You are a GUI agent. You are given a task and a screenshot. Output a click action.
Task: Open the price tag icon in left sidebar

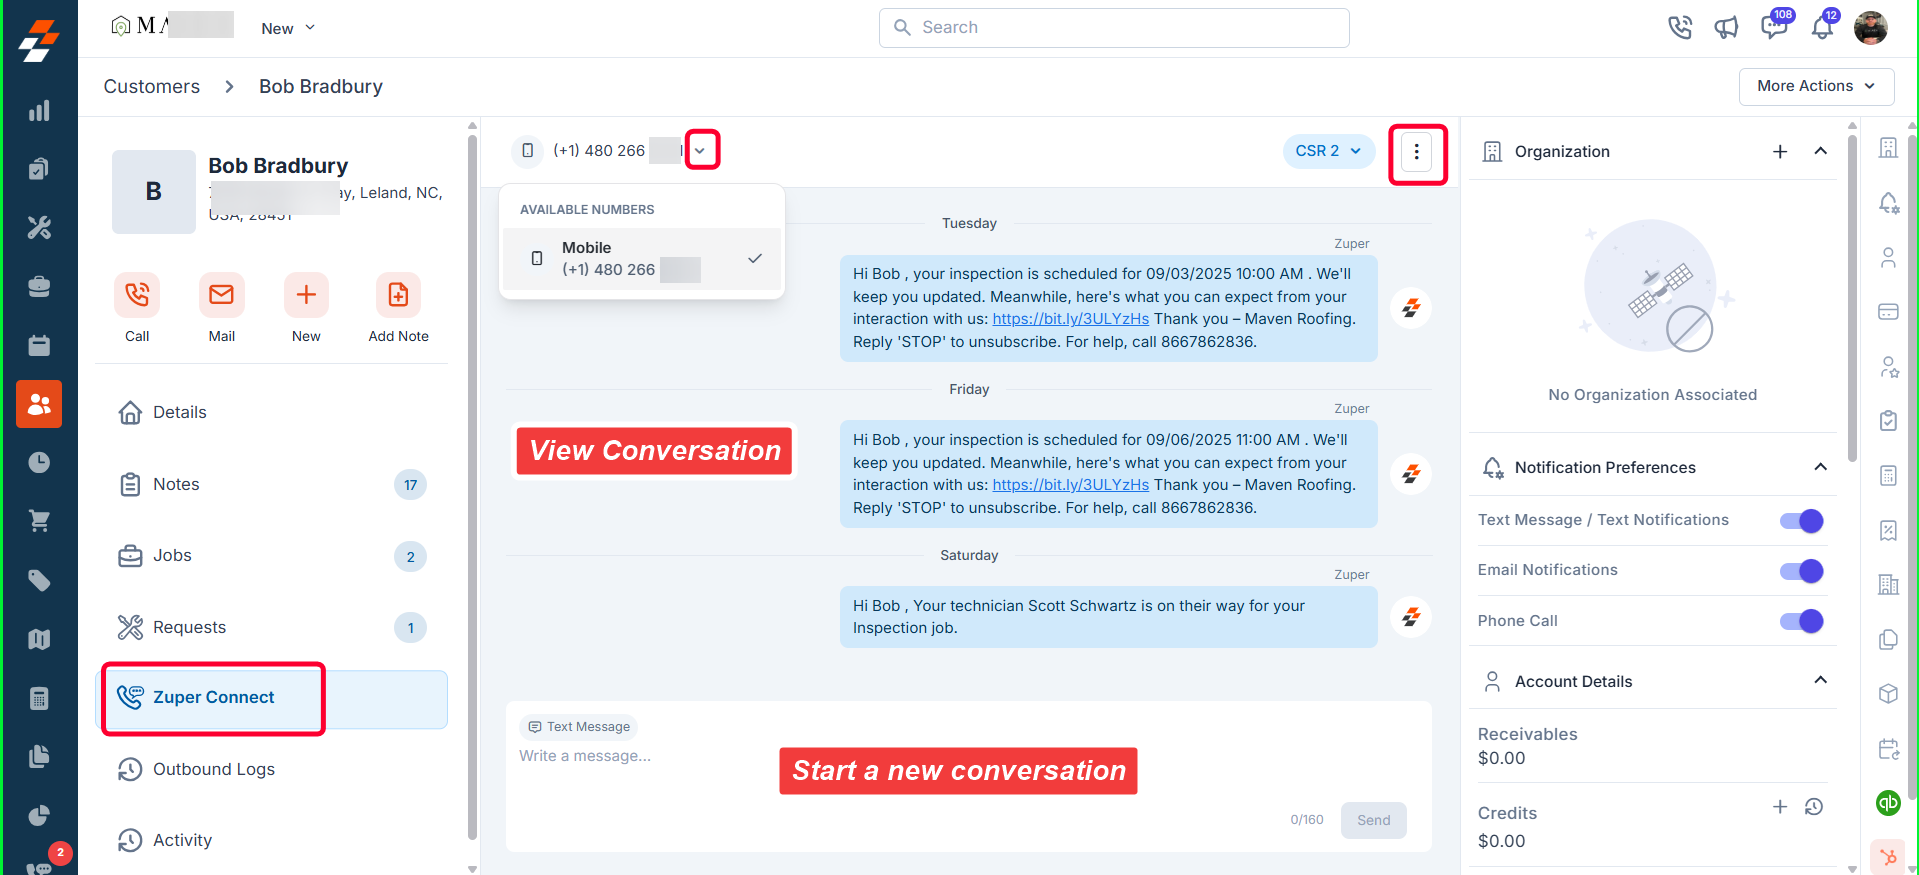point(39,580)
